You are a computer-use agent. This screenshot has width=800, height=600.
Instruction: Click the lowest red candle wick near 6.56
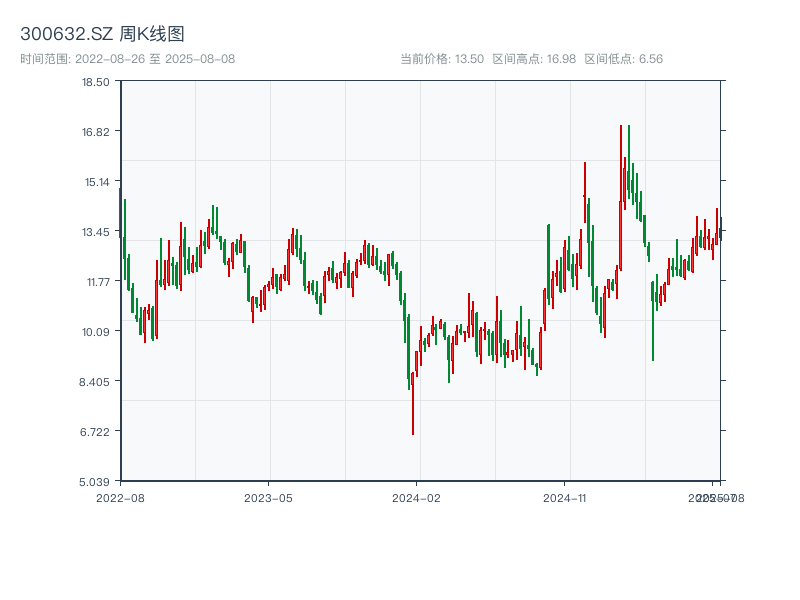[x=412, y=420]
